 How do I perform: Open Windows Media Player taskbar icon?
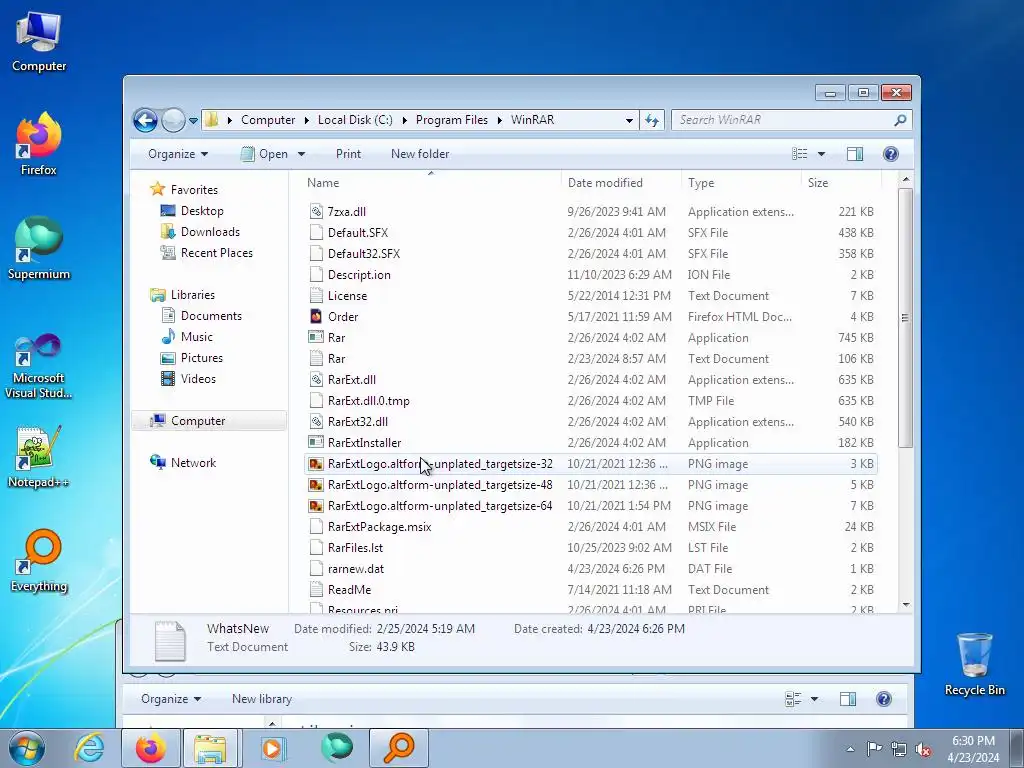[272, 748]
